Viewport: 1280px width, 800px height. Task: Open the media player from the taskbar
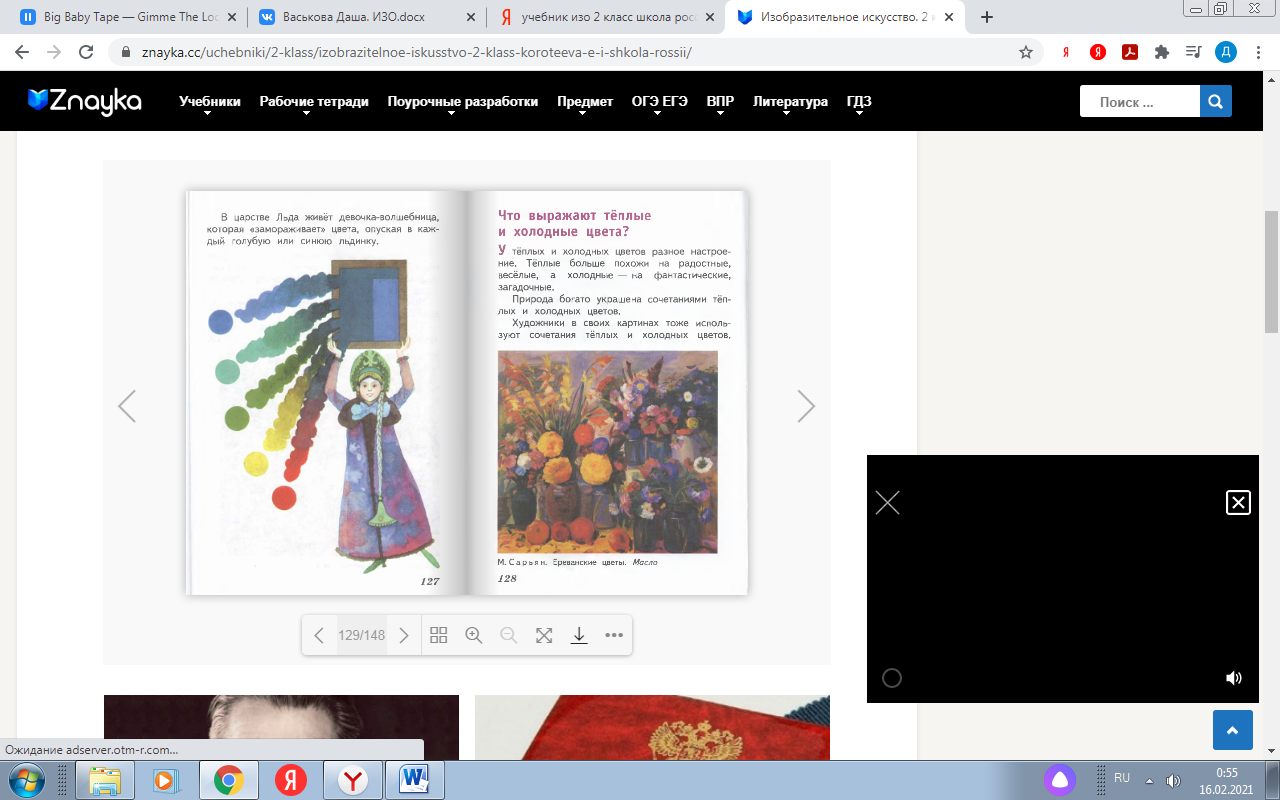(x=166, y=780)
